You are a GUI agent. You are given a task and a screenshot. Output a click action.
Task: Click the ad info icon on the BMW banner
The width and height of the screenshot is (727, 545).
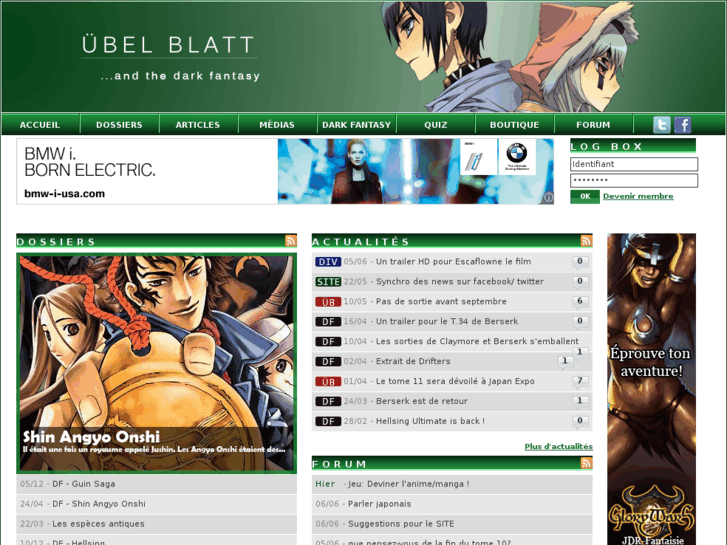(548, 198)
